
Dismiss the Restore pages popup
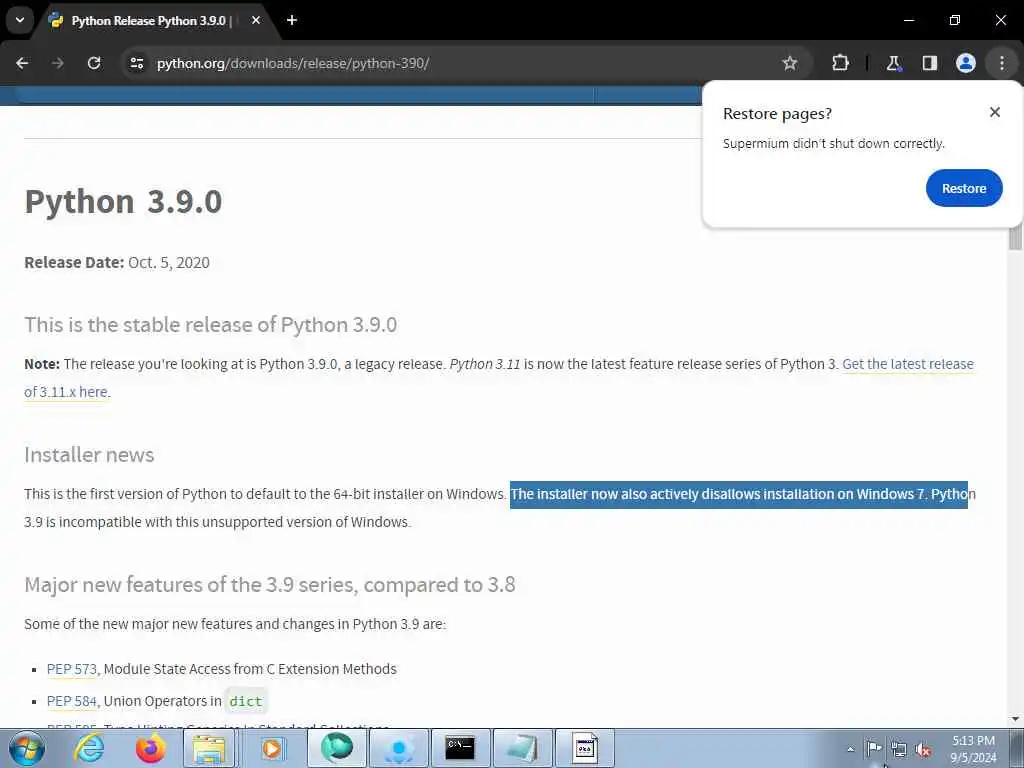[995, 112]
